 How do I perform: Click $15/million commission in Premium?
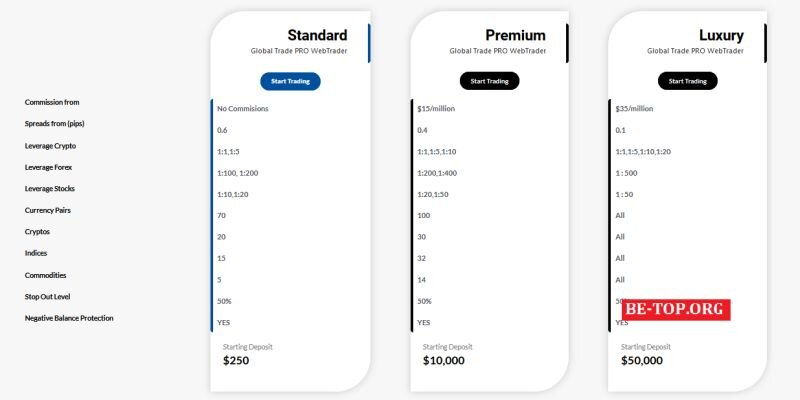436,109
